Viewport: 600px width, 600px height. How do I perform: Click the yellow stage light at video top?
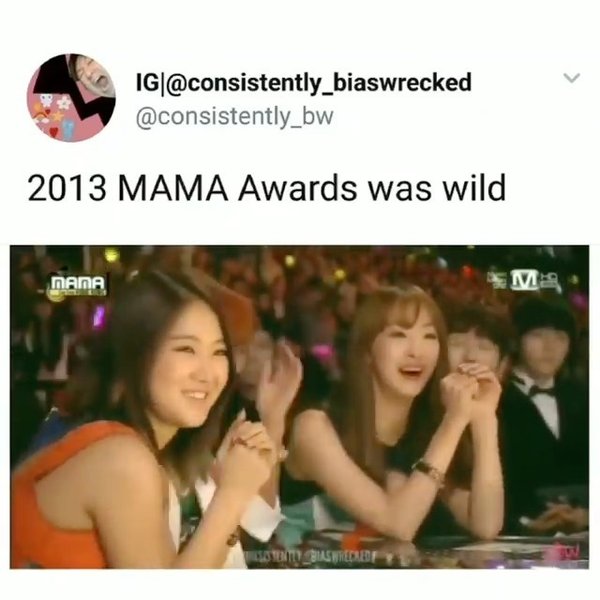click(x=111, y=254)
